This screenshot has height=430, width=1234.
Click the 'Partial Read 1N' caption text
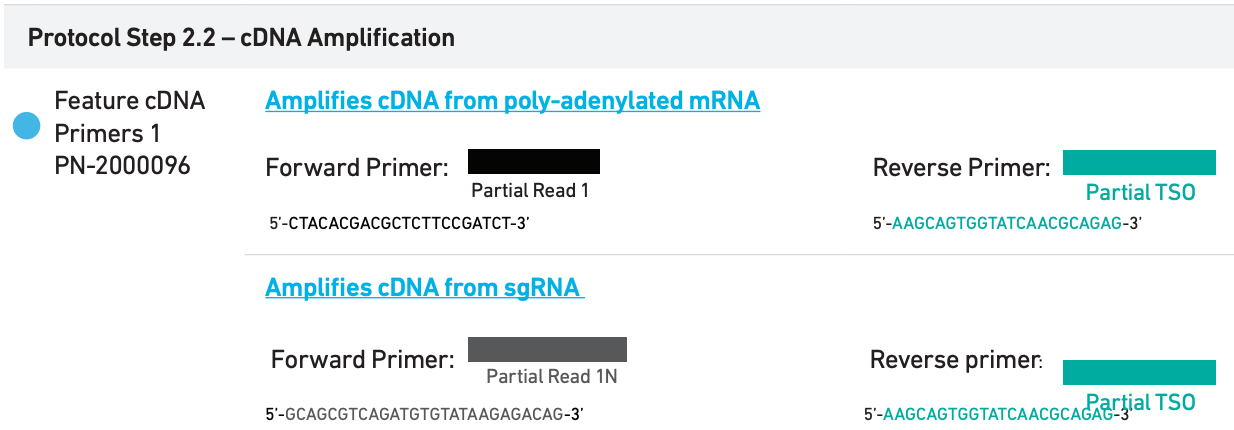point(551,377)
